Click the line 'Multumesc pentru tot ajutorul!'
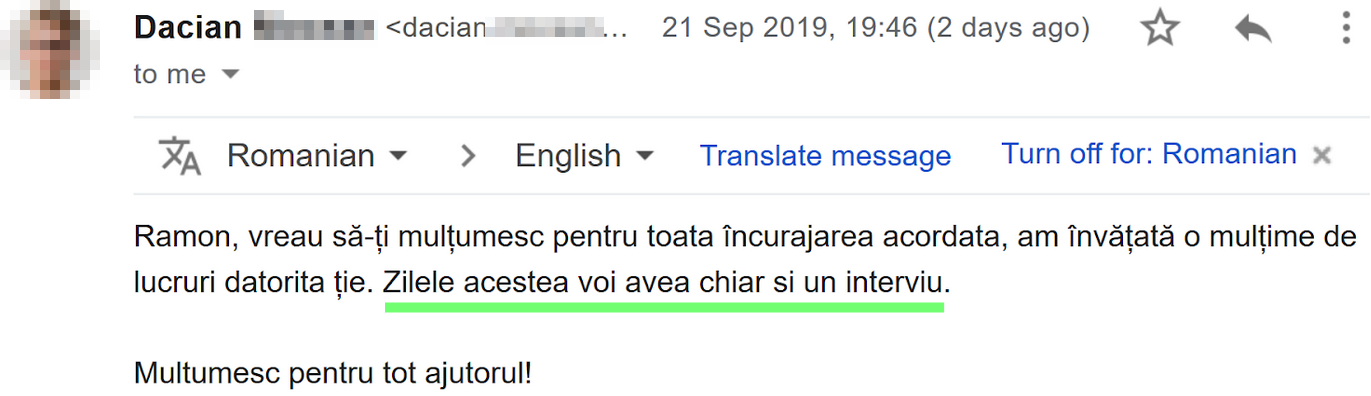Image resolution: width=1371 pixels, height=396 pixels. pyautogui.click(x=333, y=374)
